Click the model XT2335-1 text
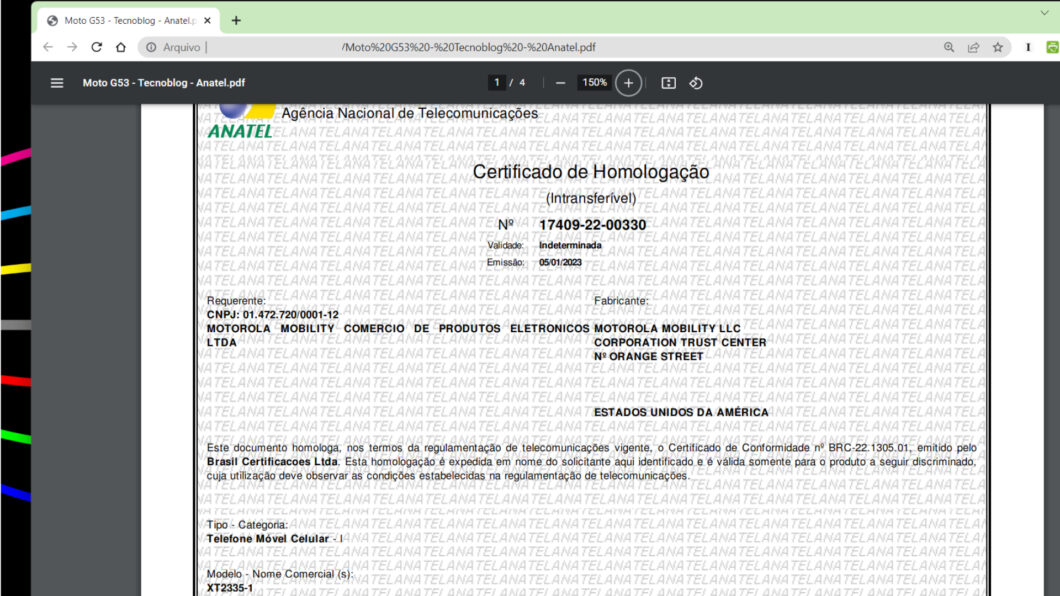The width and height of the screenshot is (1060, 596). pyautogui.click(x=230, y=588)
